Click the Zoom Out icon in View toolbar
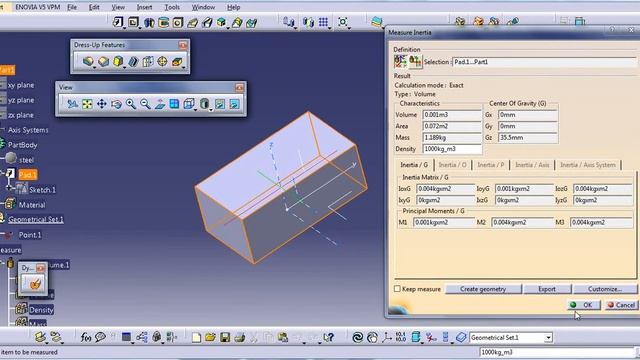Screen dimensions: 640x360 [x=145, y=104]
